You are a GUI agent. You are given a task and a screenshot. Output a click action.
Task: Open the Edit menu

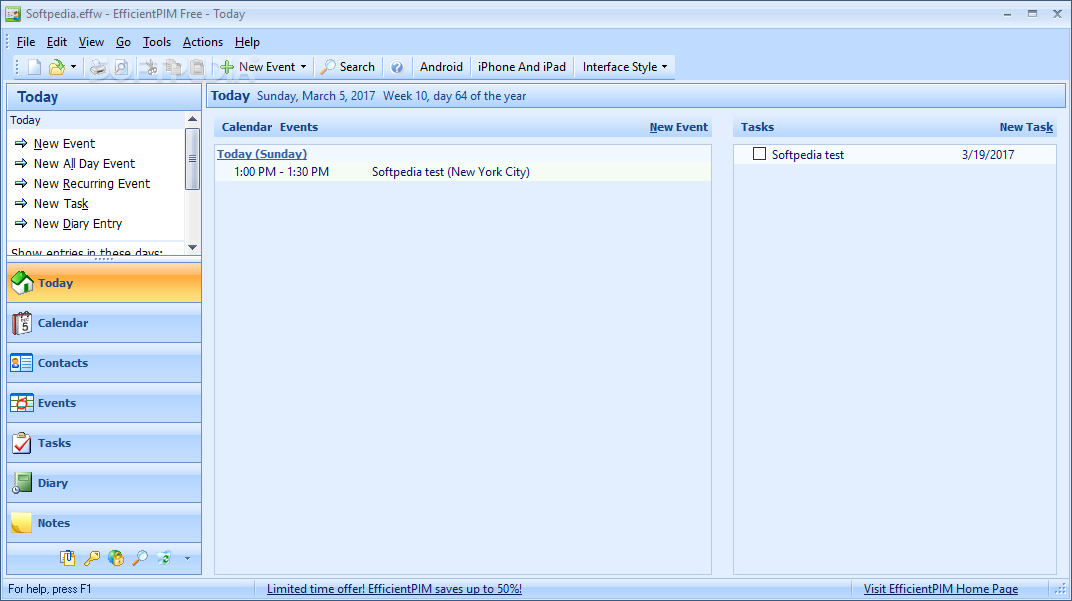57,42
